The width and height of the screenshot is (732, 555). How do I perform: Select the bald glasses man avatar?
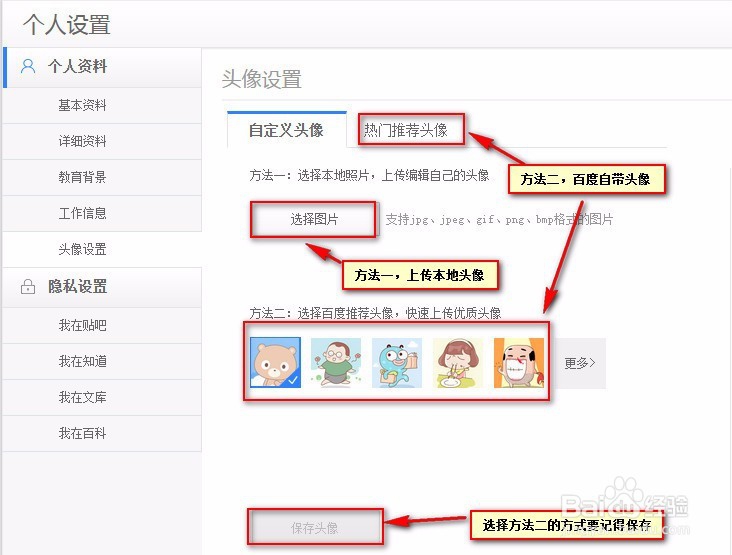(x=336, y=363)
